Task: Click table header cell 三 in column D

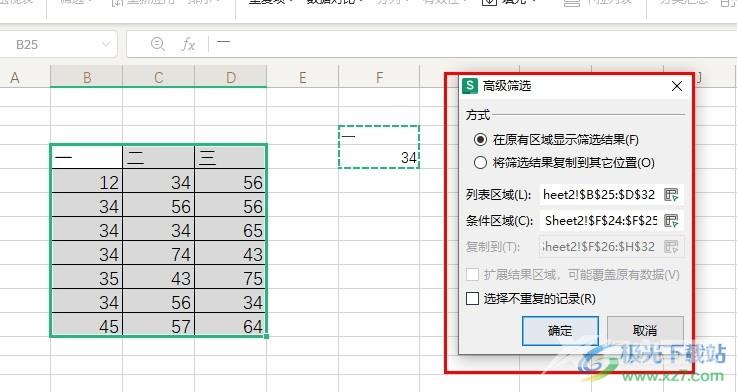Action: pyautogui.click(x=230, y=157)
